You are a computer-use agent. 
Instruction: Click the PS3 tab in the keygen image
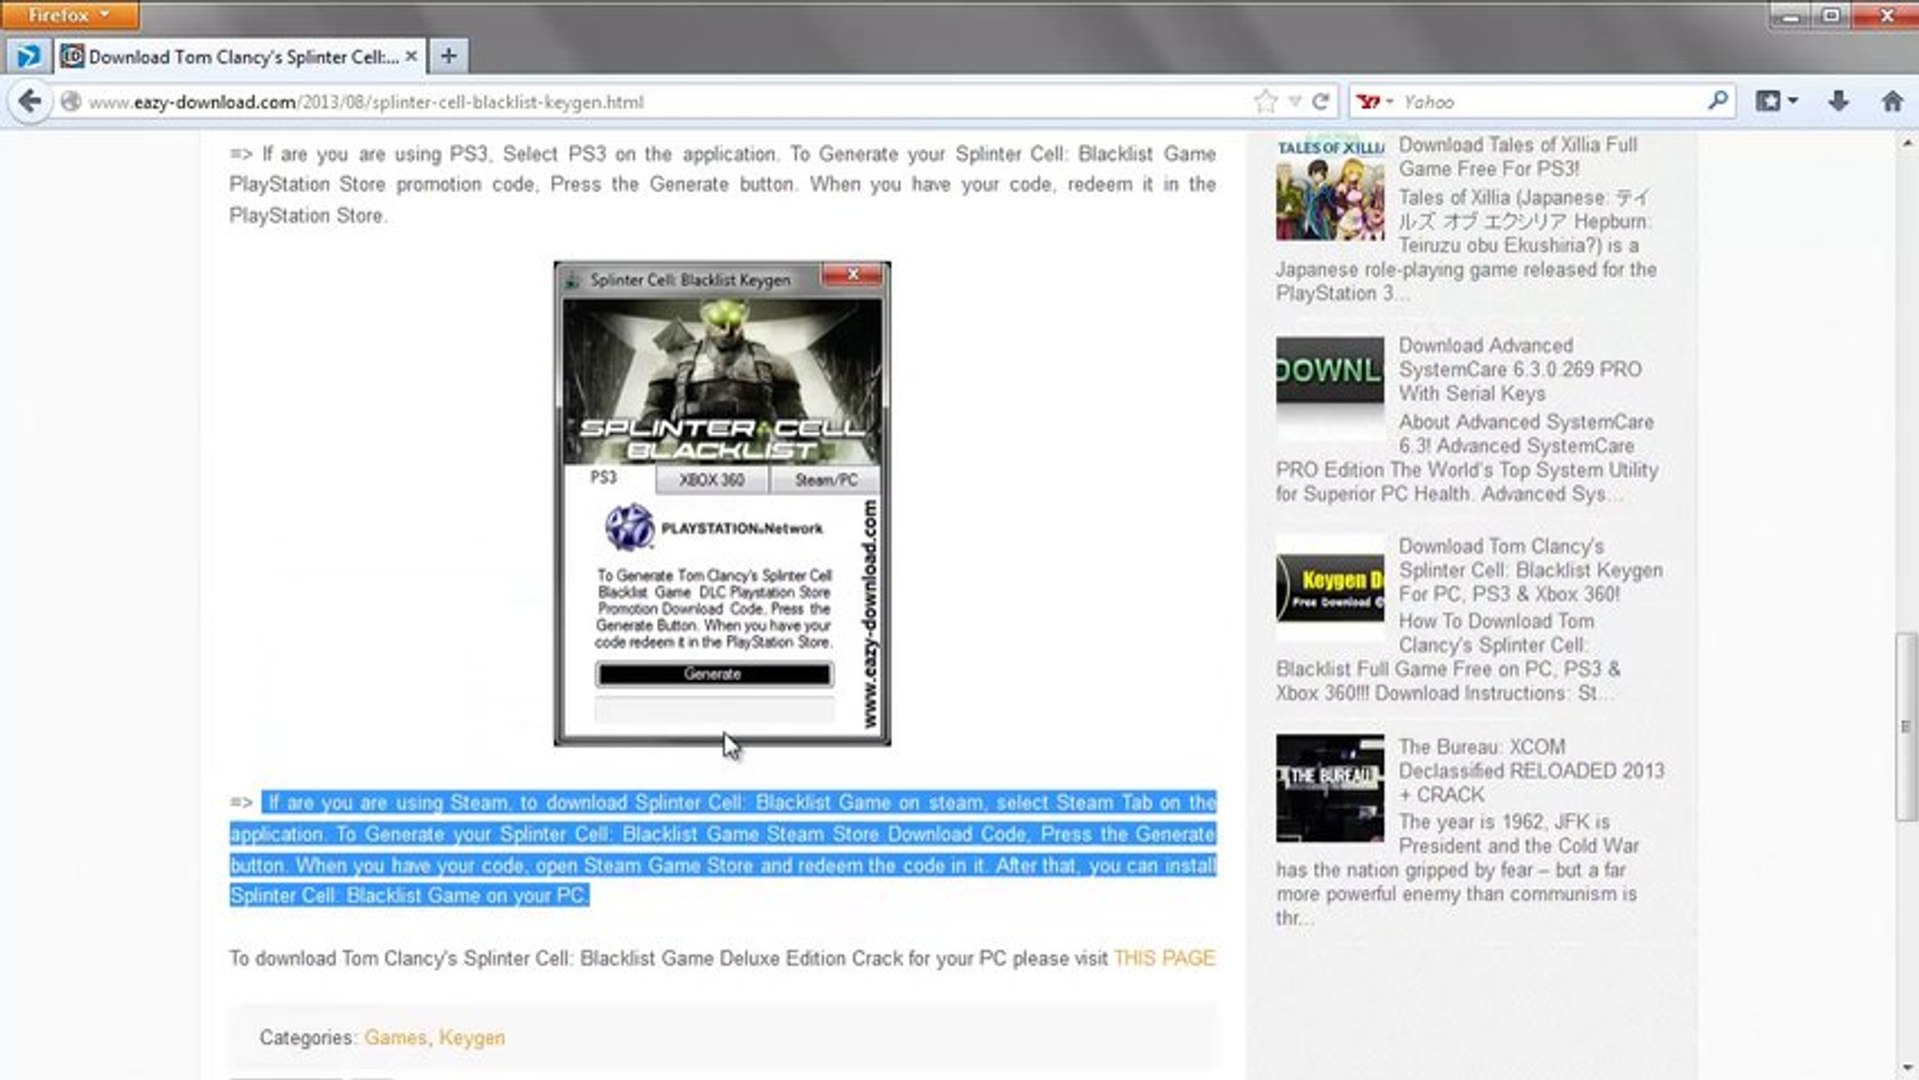(603, 478)
